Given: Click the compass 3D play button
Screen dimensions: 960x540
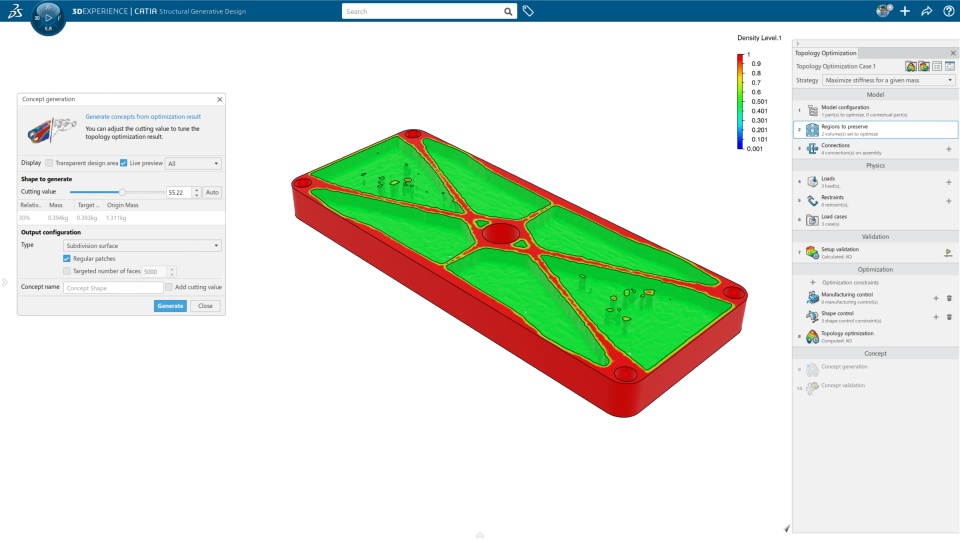Looking at the screenshot, I should (x=48, y=18).
